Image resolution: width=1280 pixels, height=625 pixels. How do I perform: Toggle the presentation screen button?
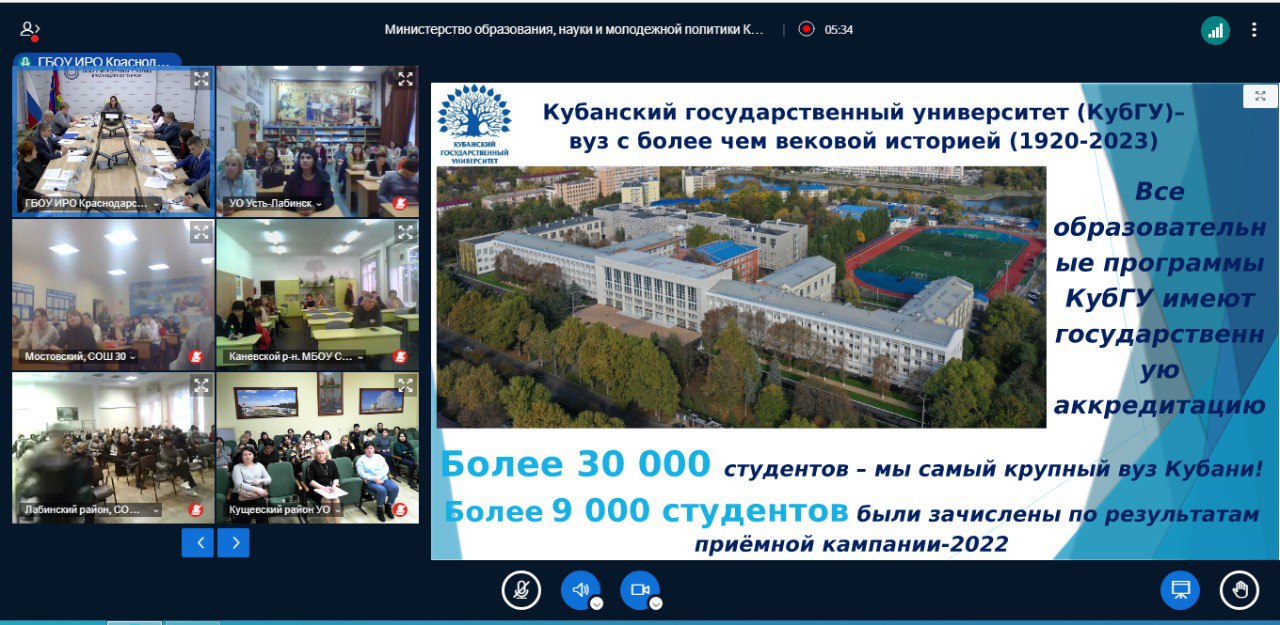click(1180, 590)
